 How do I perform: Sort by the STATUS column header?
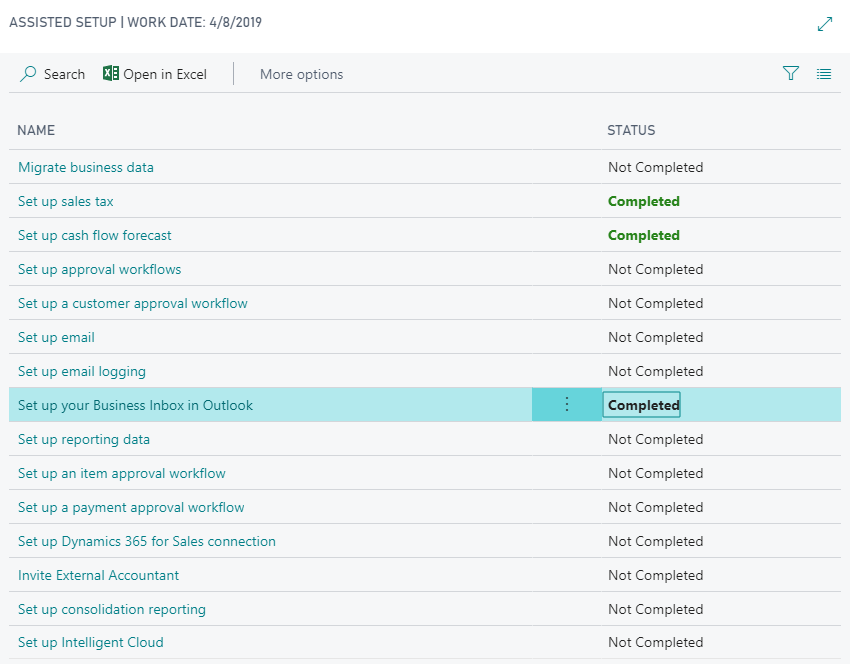tap(631, 130)
